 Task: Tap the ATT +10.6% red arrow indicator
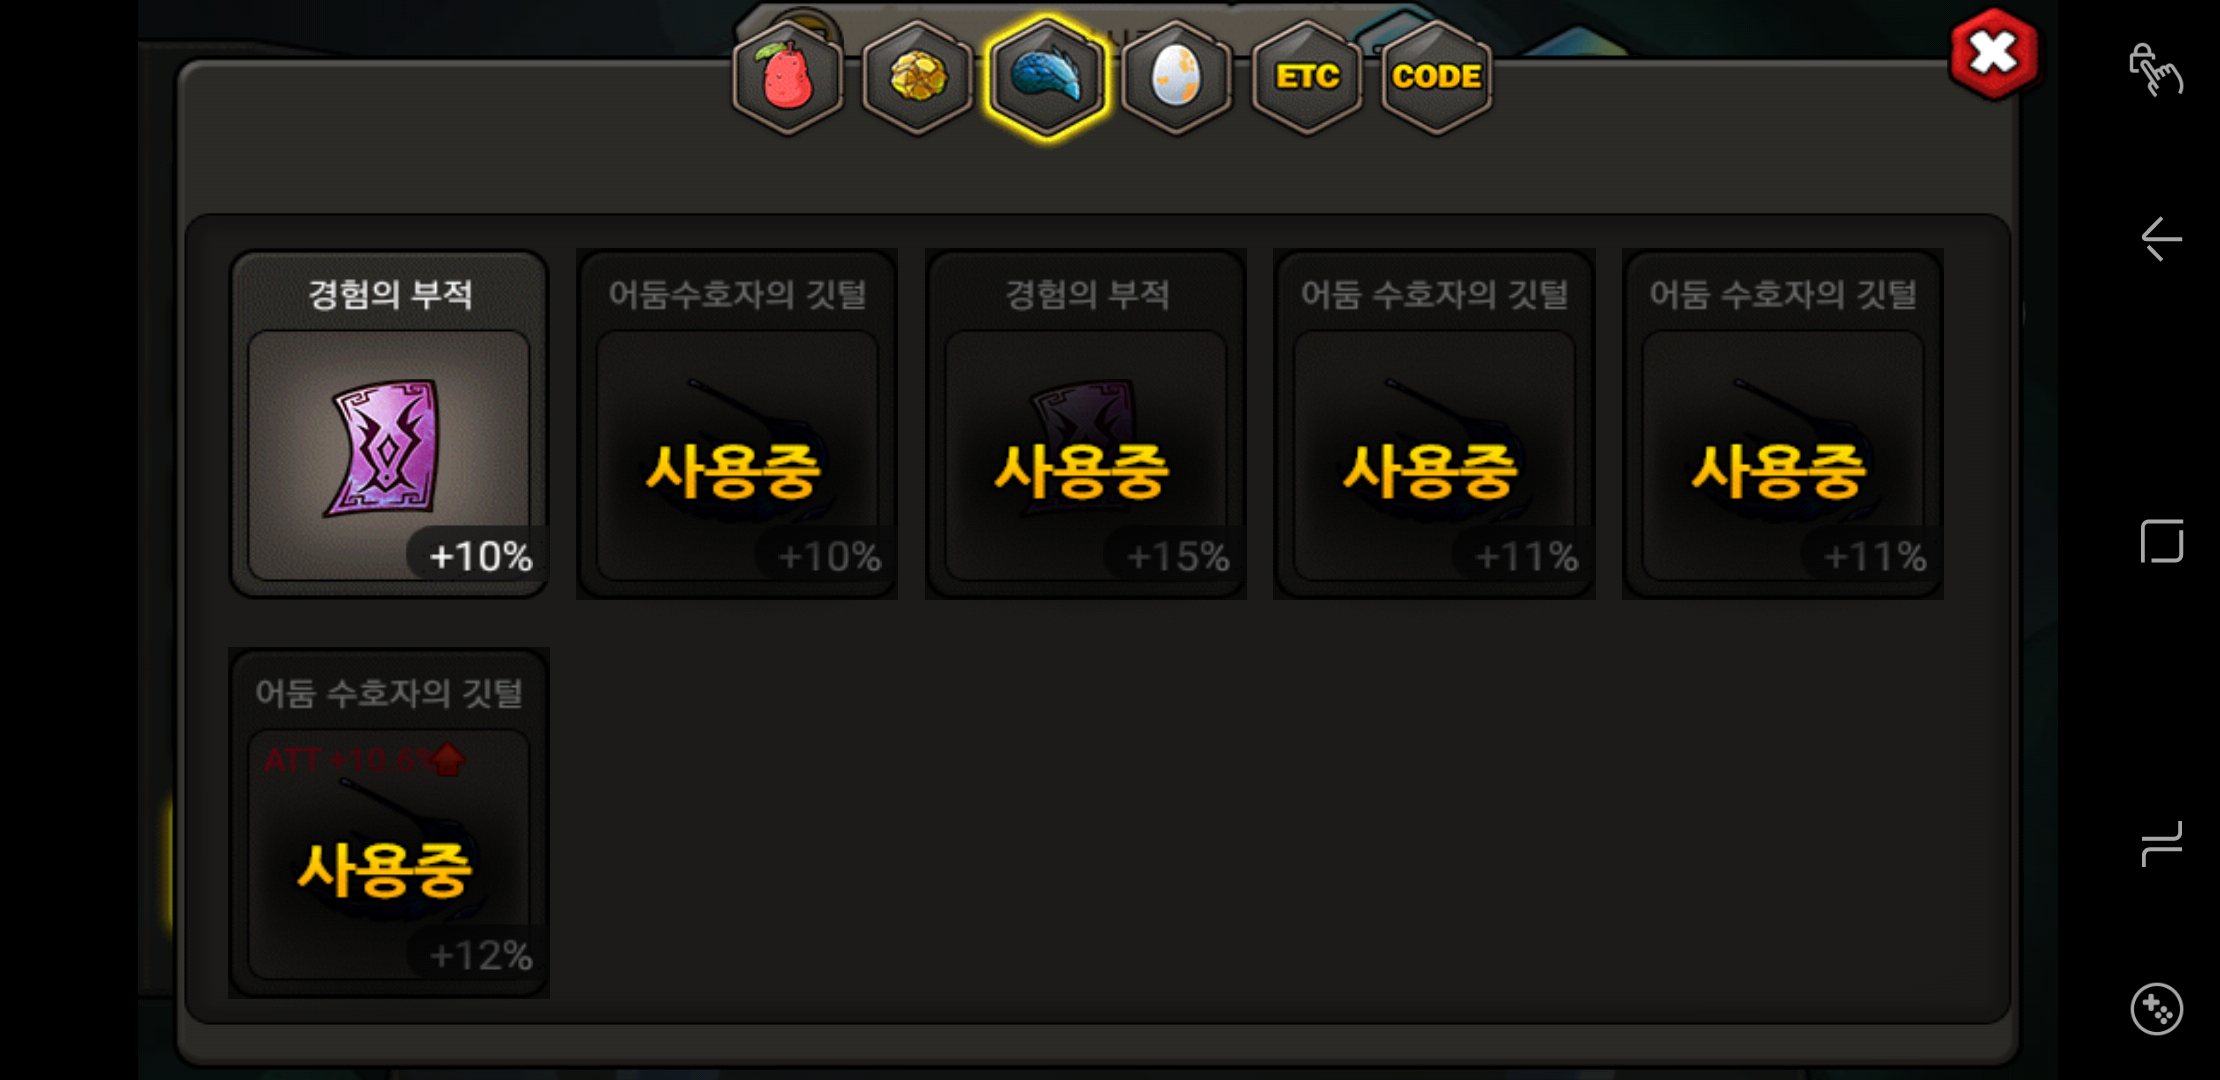[447, 760]
